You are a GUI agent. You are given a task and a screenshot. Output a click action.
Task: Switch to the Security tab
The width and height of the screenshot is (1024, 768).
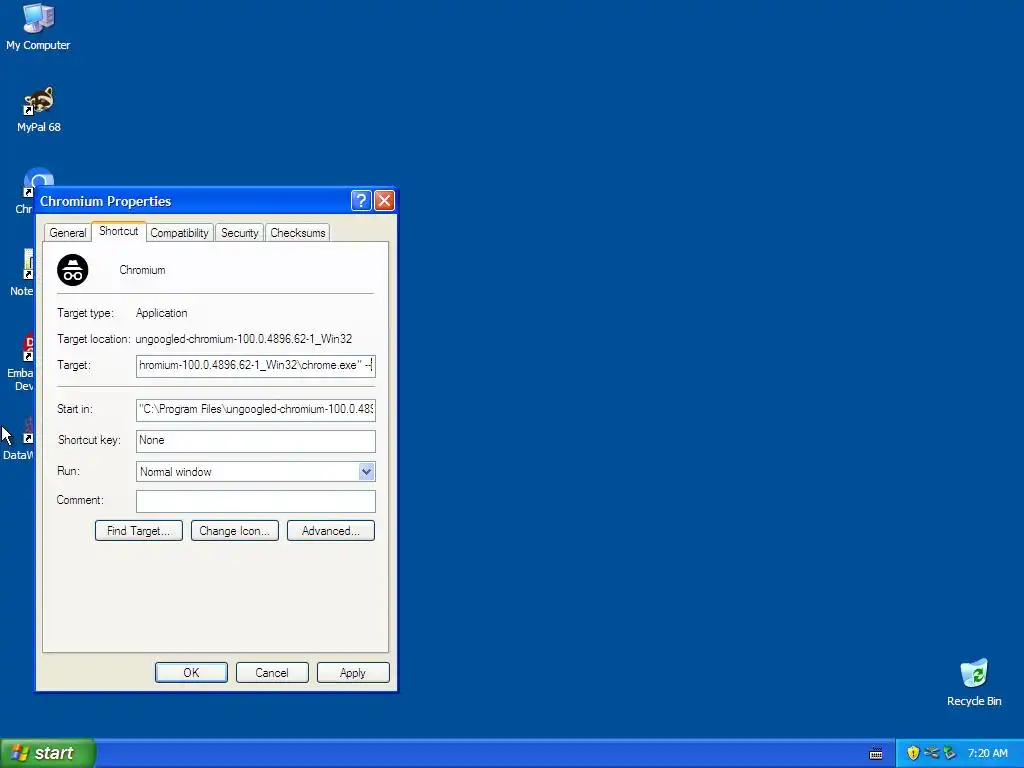click(240, 232)
